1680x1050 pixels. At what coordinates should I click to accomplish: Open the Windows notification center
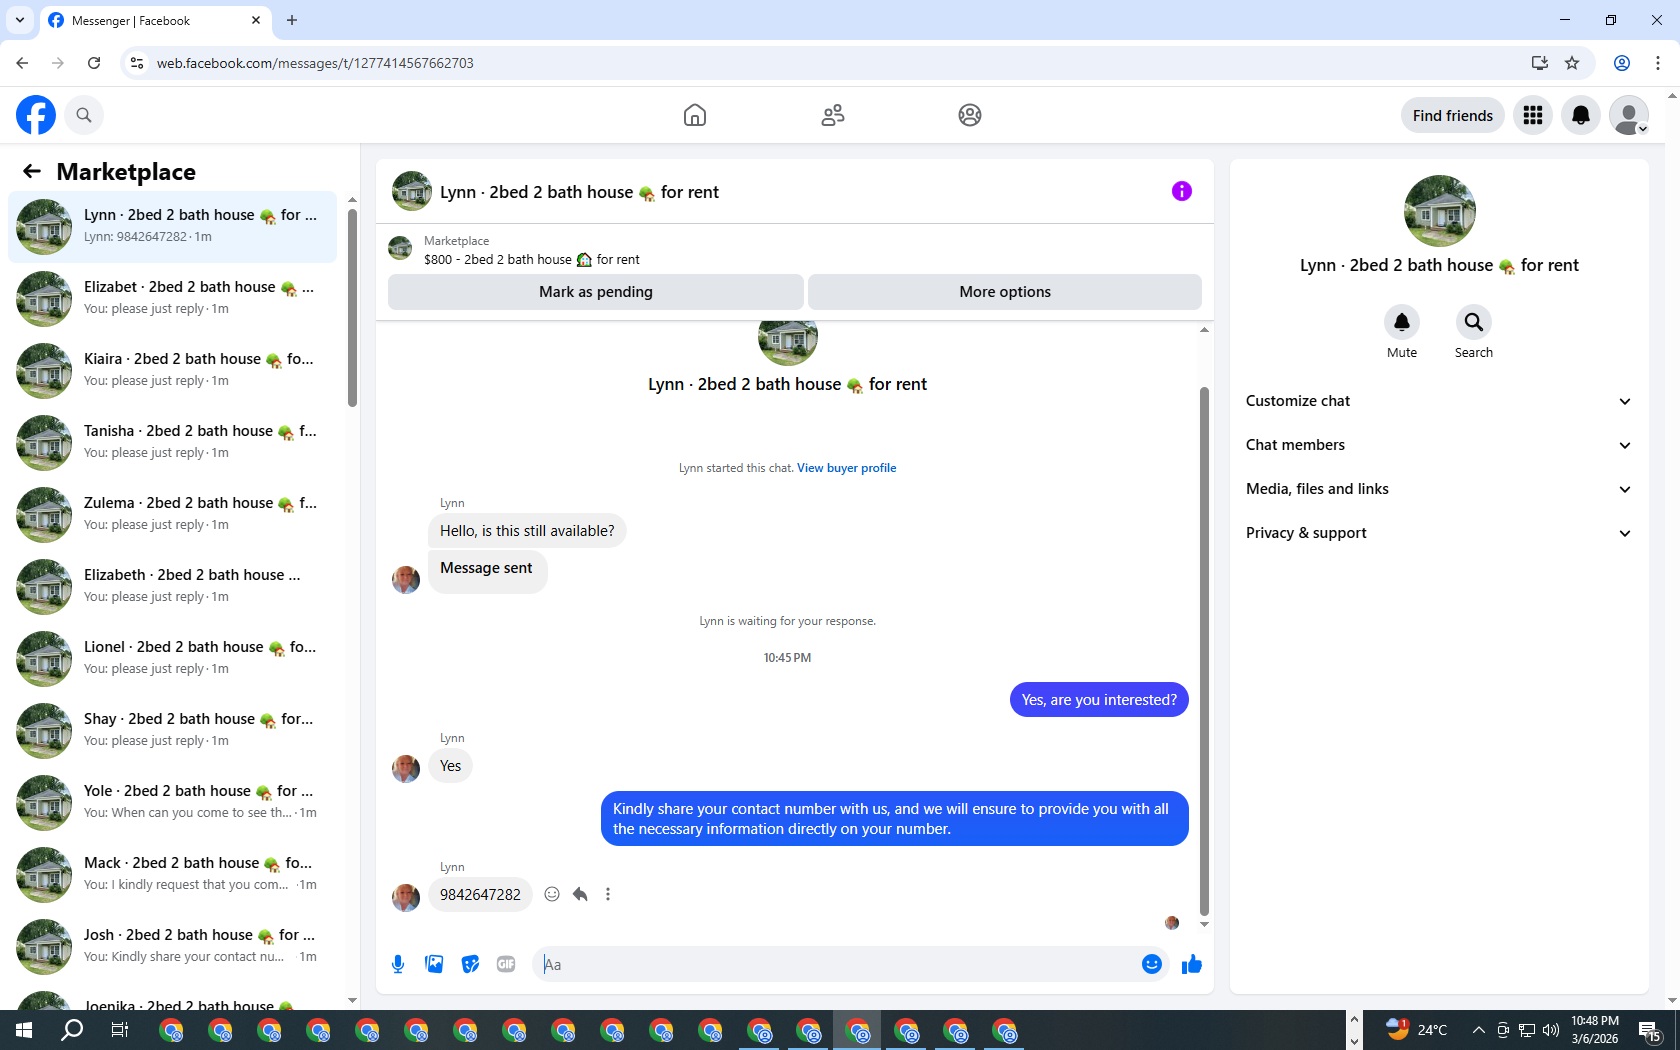click(x=1651, y=1031)
